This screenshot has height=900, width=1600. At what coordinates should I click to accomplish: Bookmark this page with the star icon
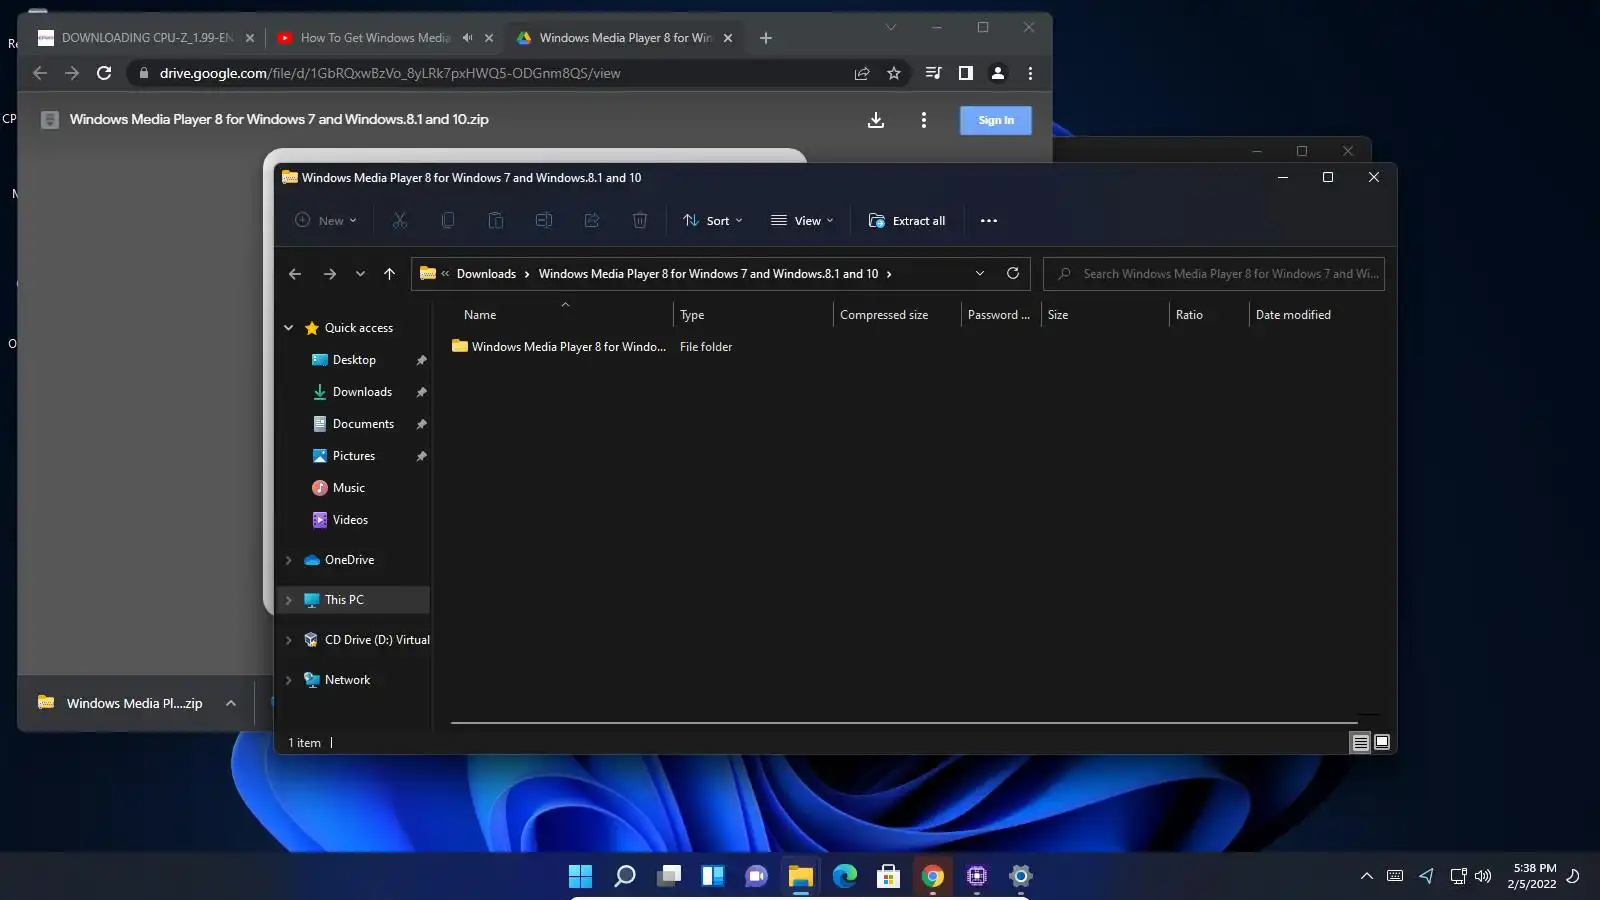click(894, 73)
